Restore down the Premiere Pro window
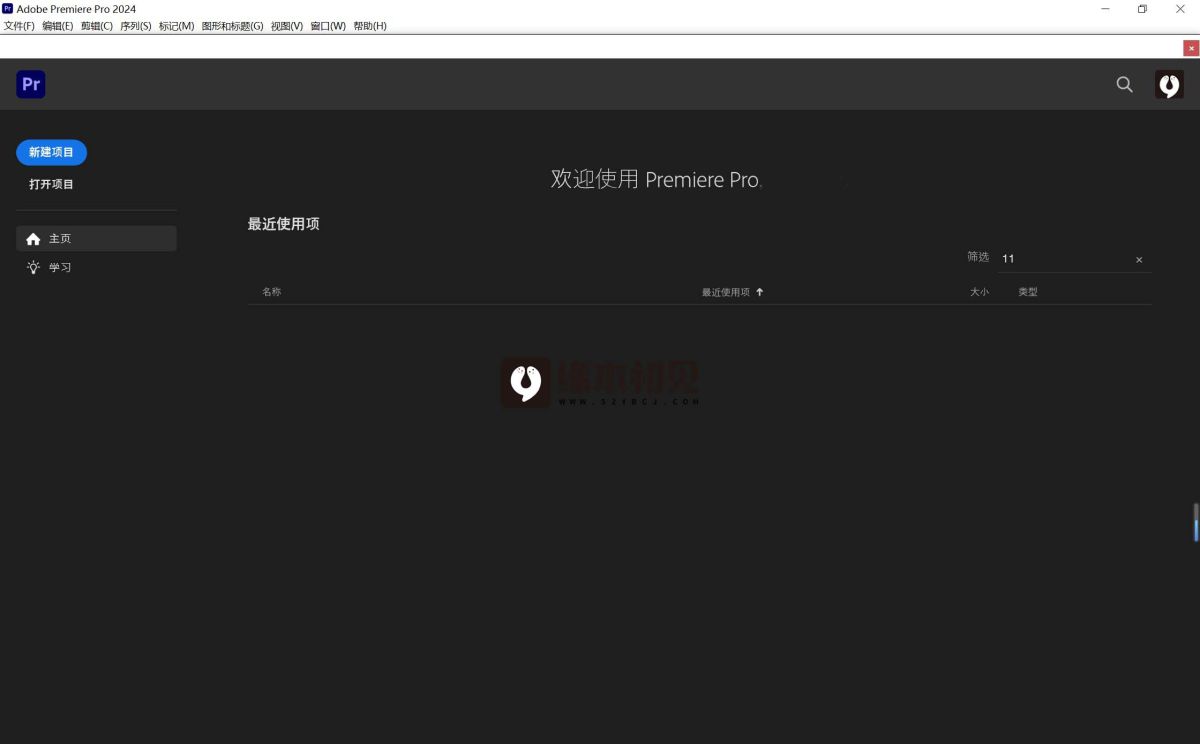Viewport: 1200px width, 744px height. tap(1142, 9)
